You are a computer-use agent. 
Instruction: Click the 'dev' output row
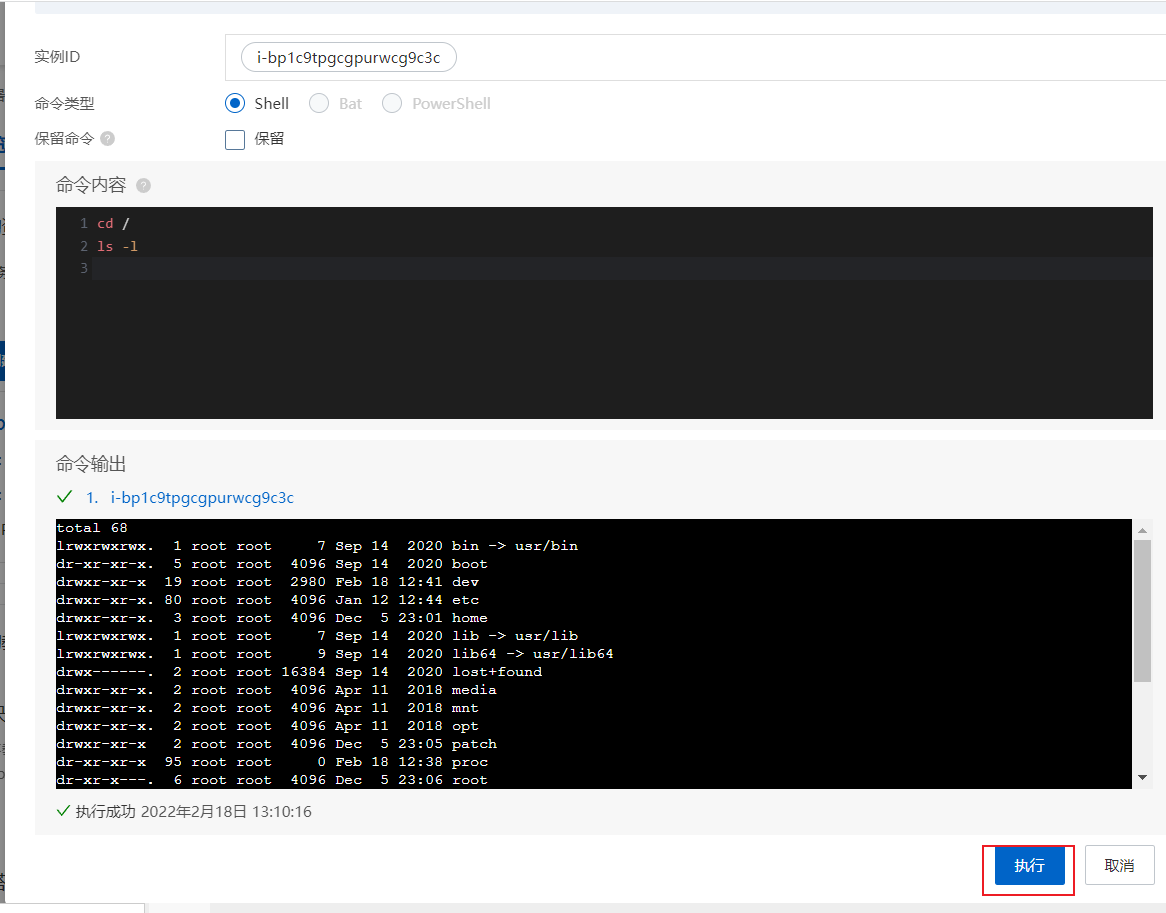[x=268, y=582]
